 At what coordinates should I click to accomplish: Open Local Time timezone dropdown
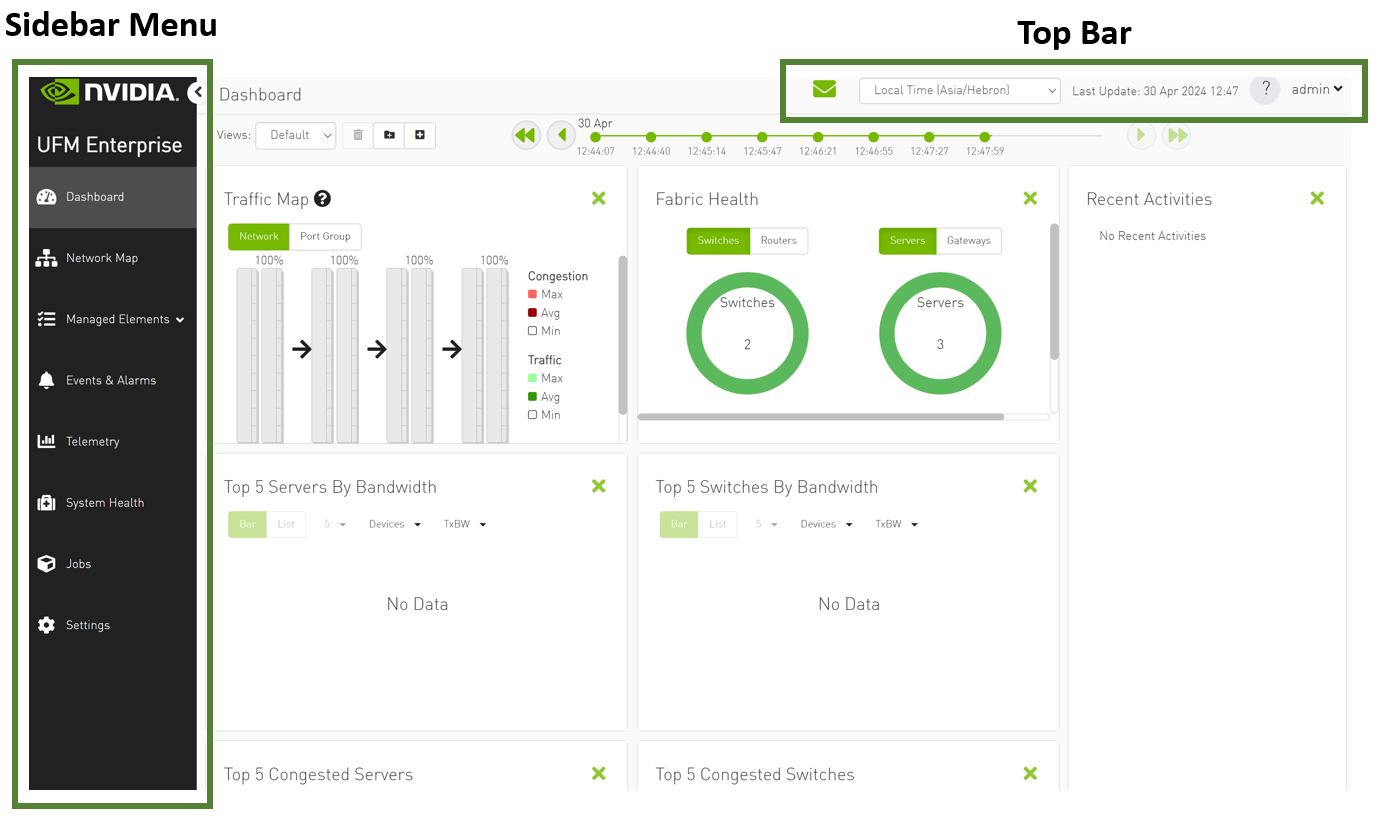(x=959, y=90)
